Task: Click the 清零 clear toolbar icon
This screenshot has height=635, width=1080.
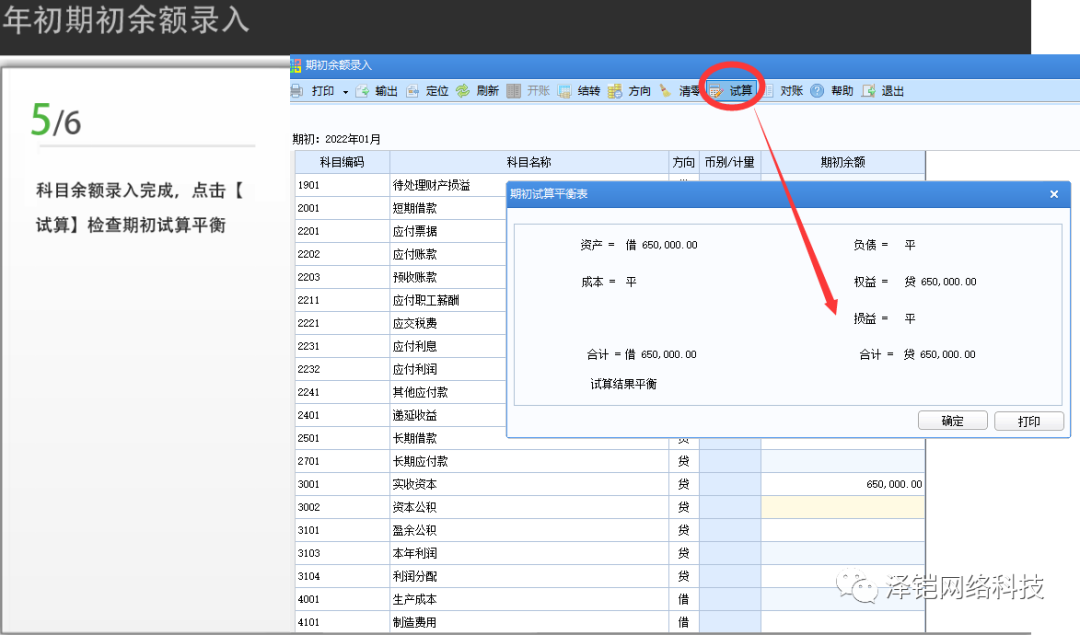Action: pos(666,91)
